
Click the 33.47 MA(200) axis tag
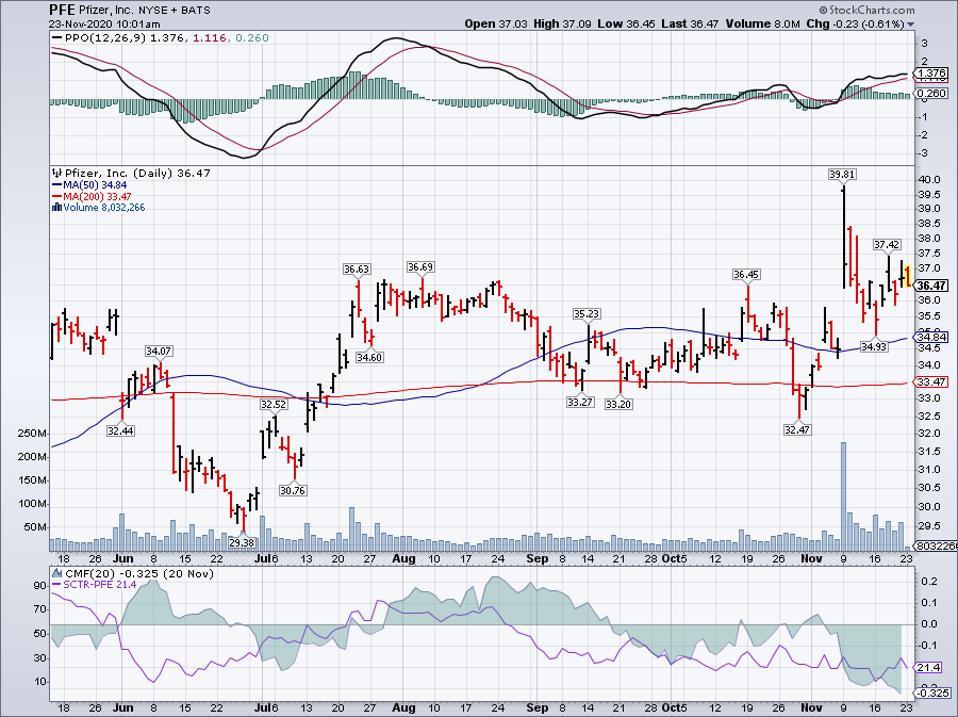tap(932, 382)
